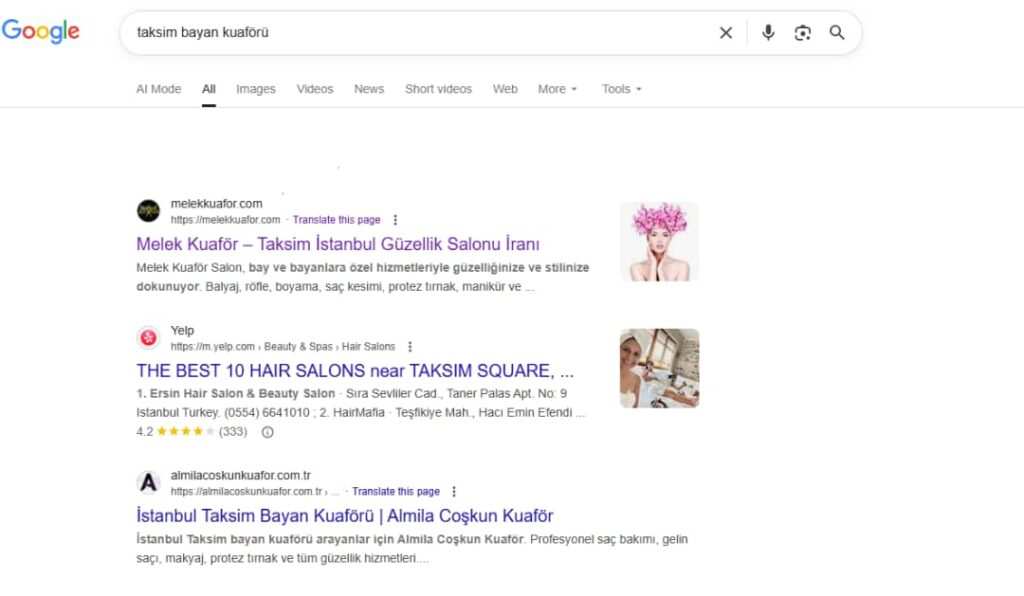Open 'İstanbul Taksim Bayan Kuaförü | Almila Coşkun Kuaför' link

pos(344,516)
